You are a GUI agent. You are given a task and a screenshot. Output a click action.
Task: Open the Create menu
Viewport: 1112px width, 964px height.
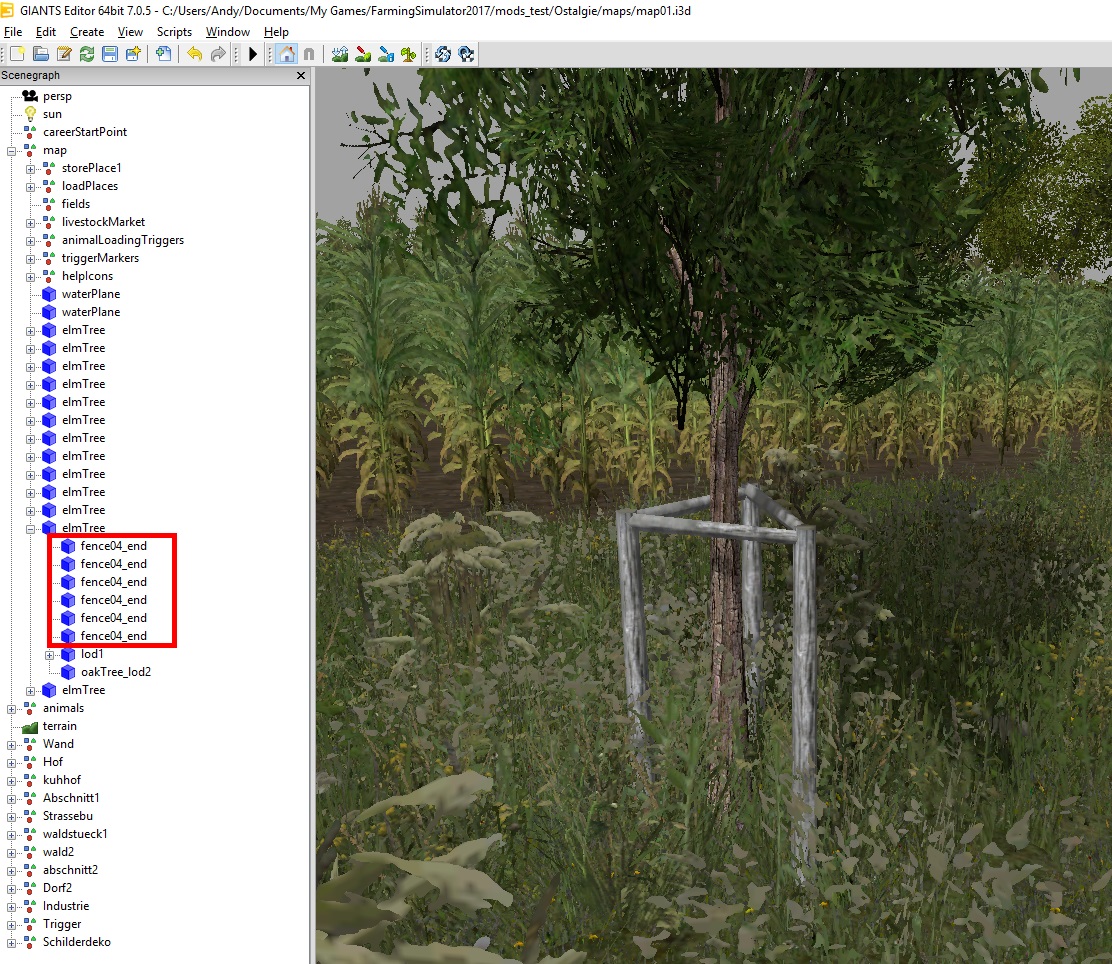pos(87,32)
